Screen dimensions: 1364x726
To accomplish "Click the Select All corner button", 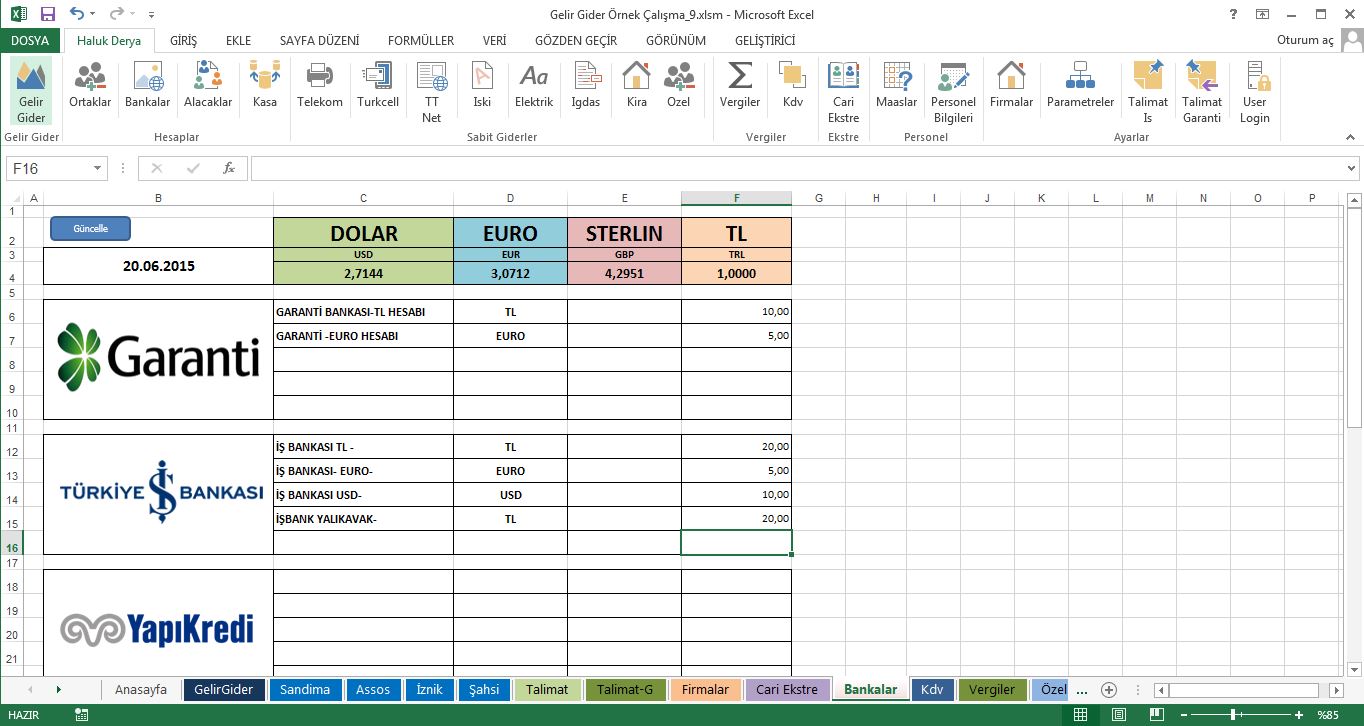I will (13, 198).
